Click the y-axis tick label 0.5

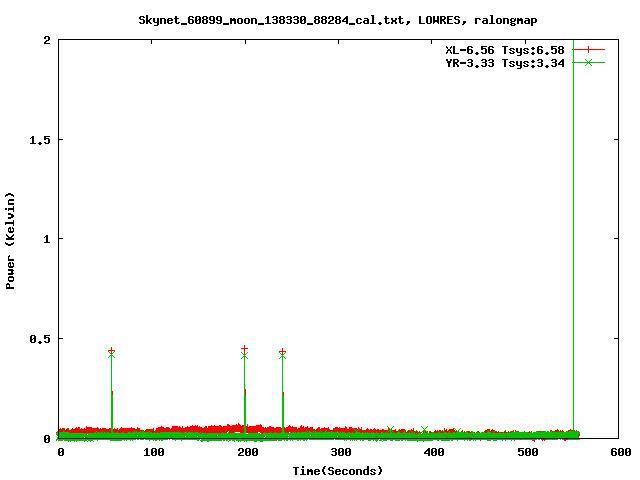tap(40, 339)
